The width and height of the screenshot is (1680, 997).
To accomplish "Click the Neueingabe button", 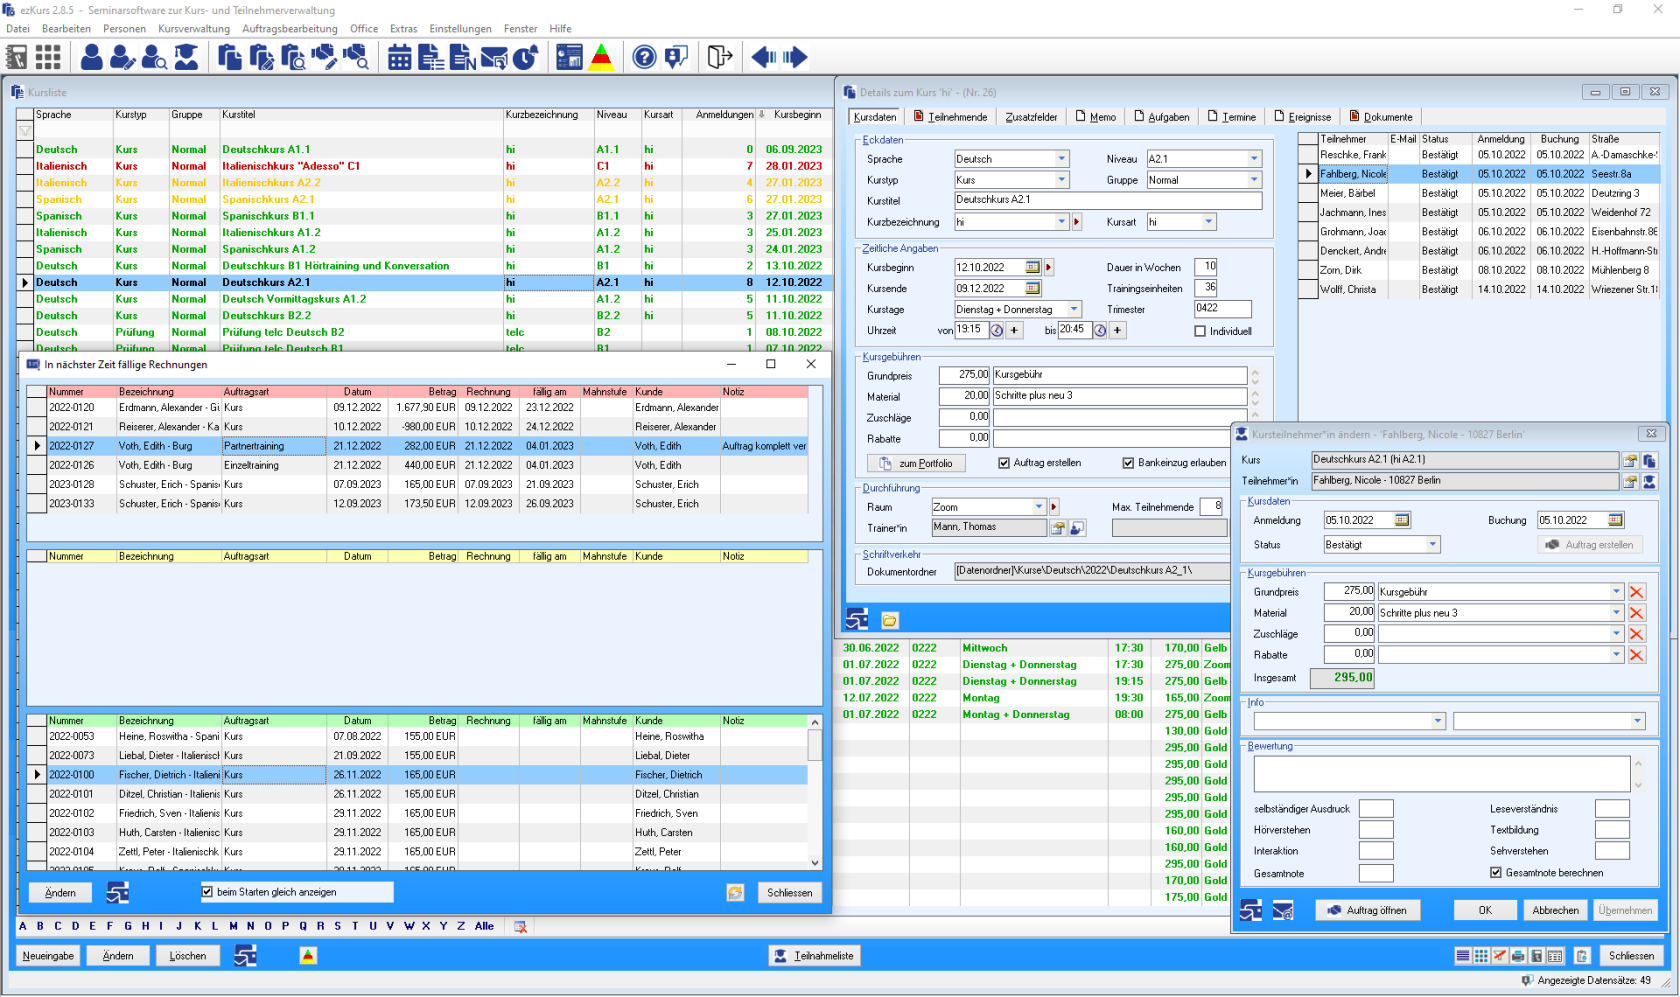I will tap(47, 955).
